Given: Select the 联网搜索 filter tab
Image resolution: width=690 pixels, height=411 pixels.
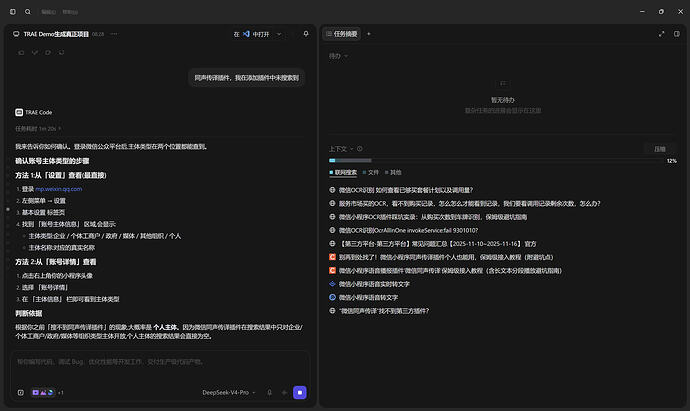Looking at the screenshot, I should pyautogui.click(x=343, y=172).
